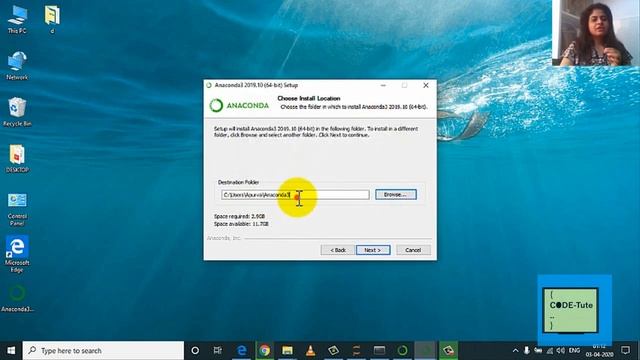Open the Action Center notifications
Image resolution: width=640 pixels, height=360 pixels.
[x=625, y=350]
